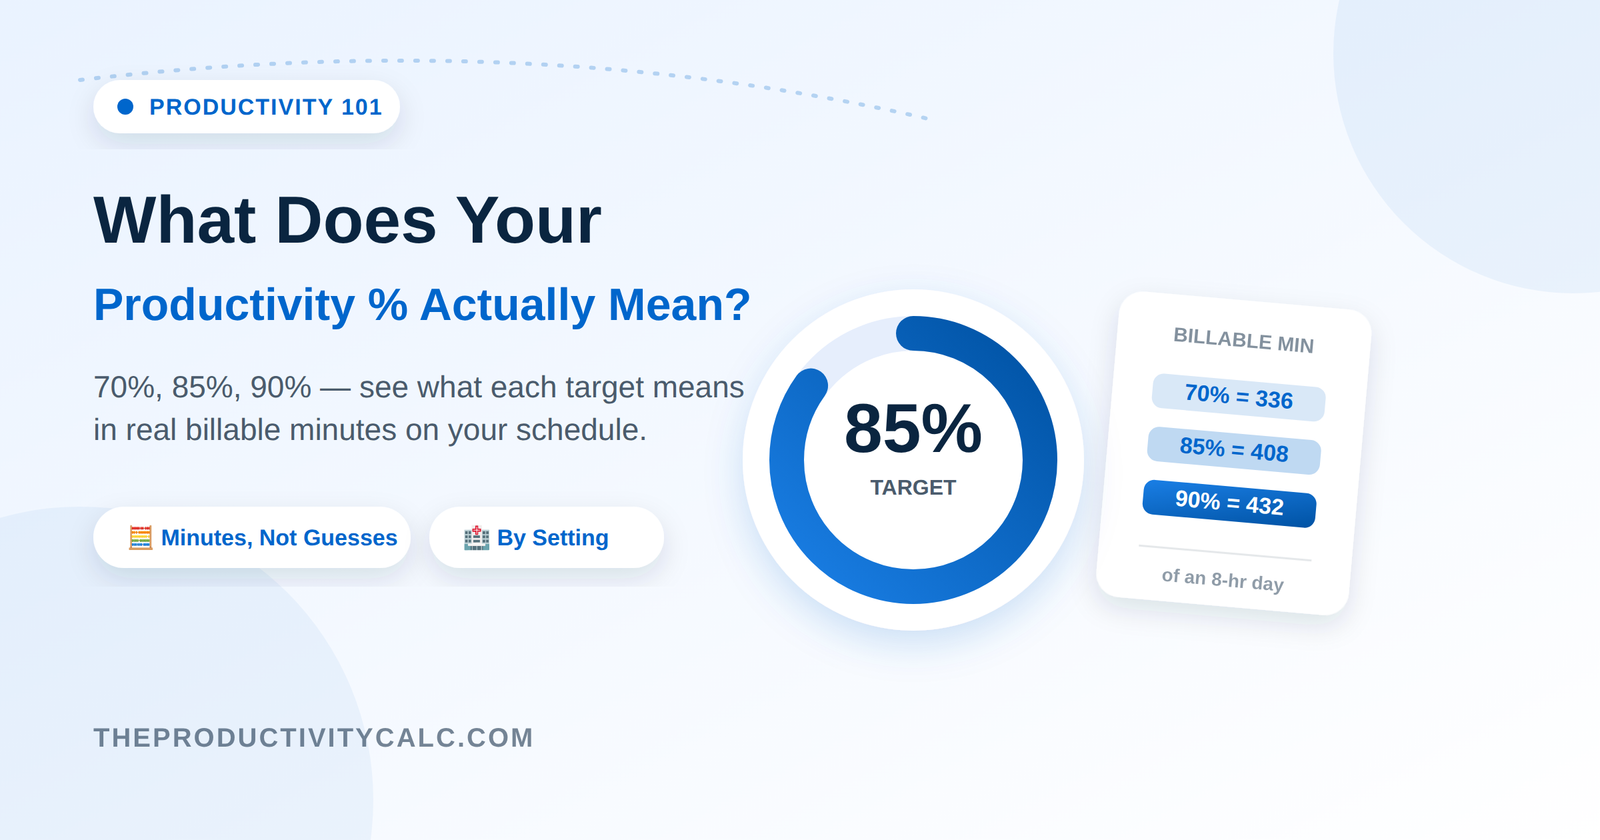Screen dimensions: 1600x840
Task: Open the Minutes, Not Guesses pill
Action: [252, 538]
